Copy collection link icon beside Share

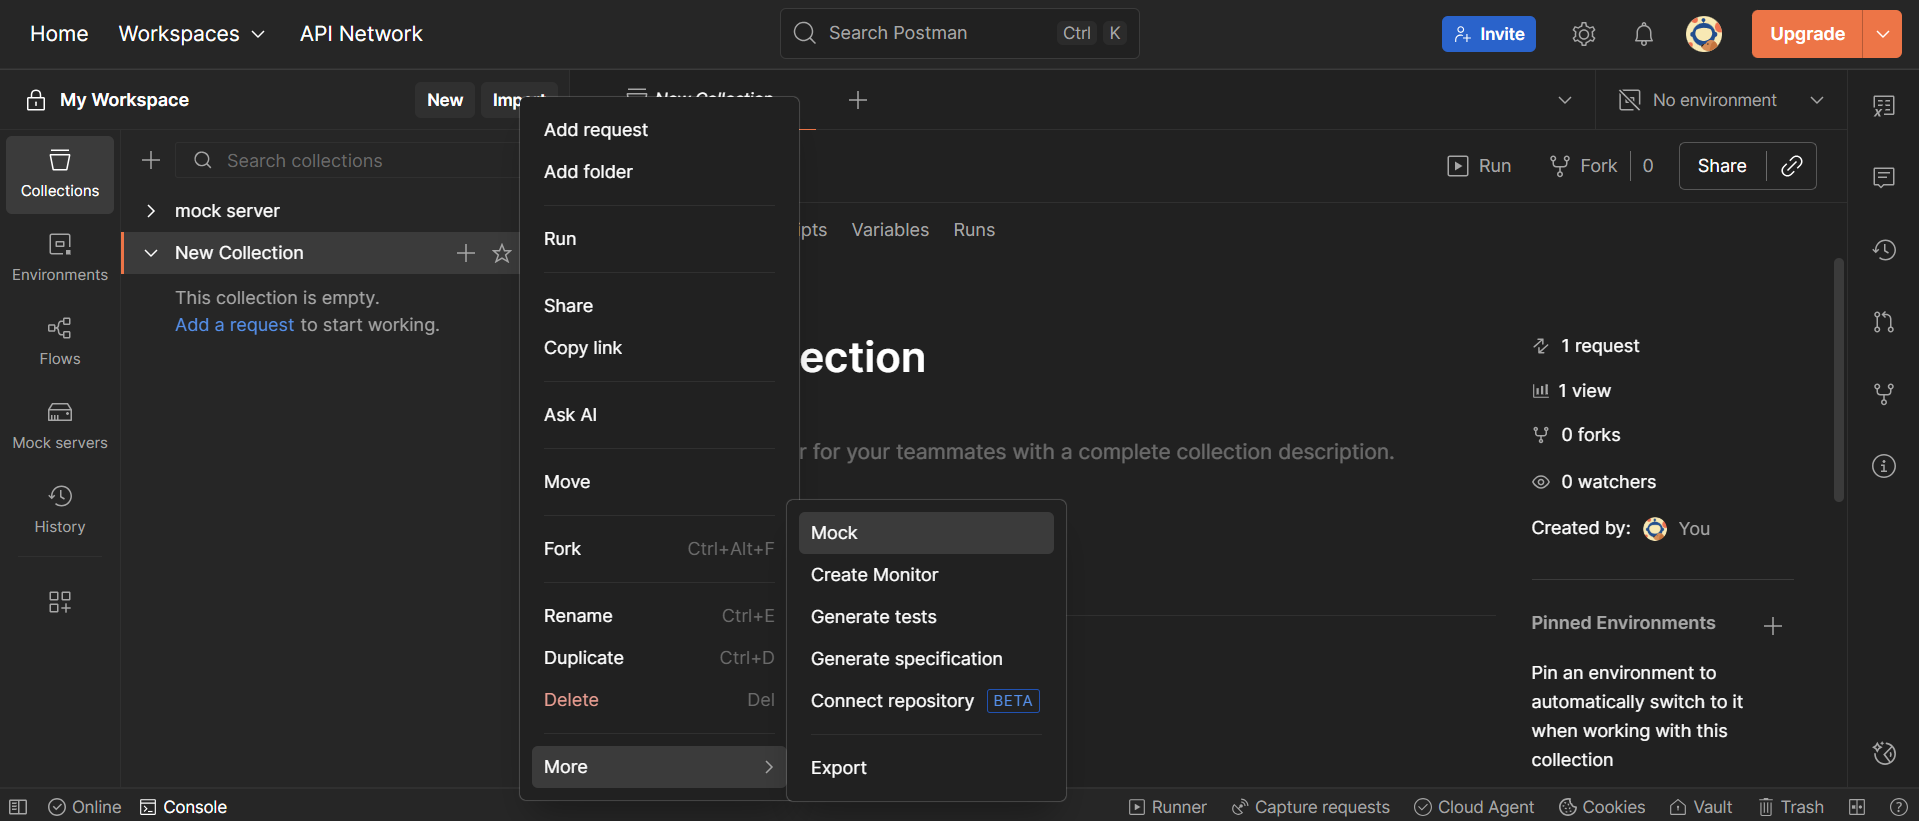point(1792,166)
